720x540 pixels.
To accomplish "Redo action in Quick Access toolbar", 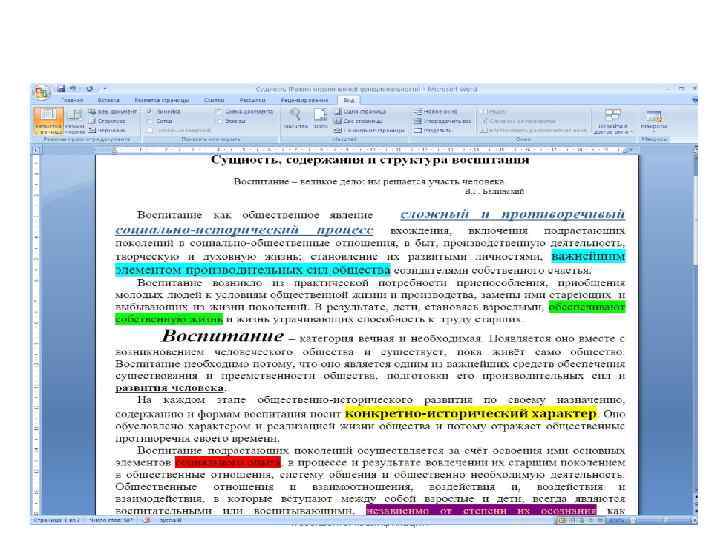I will [x=90, y=89].
